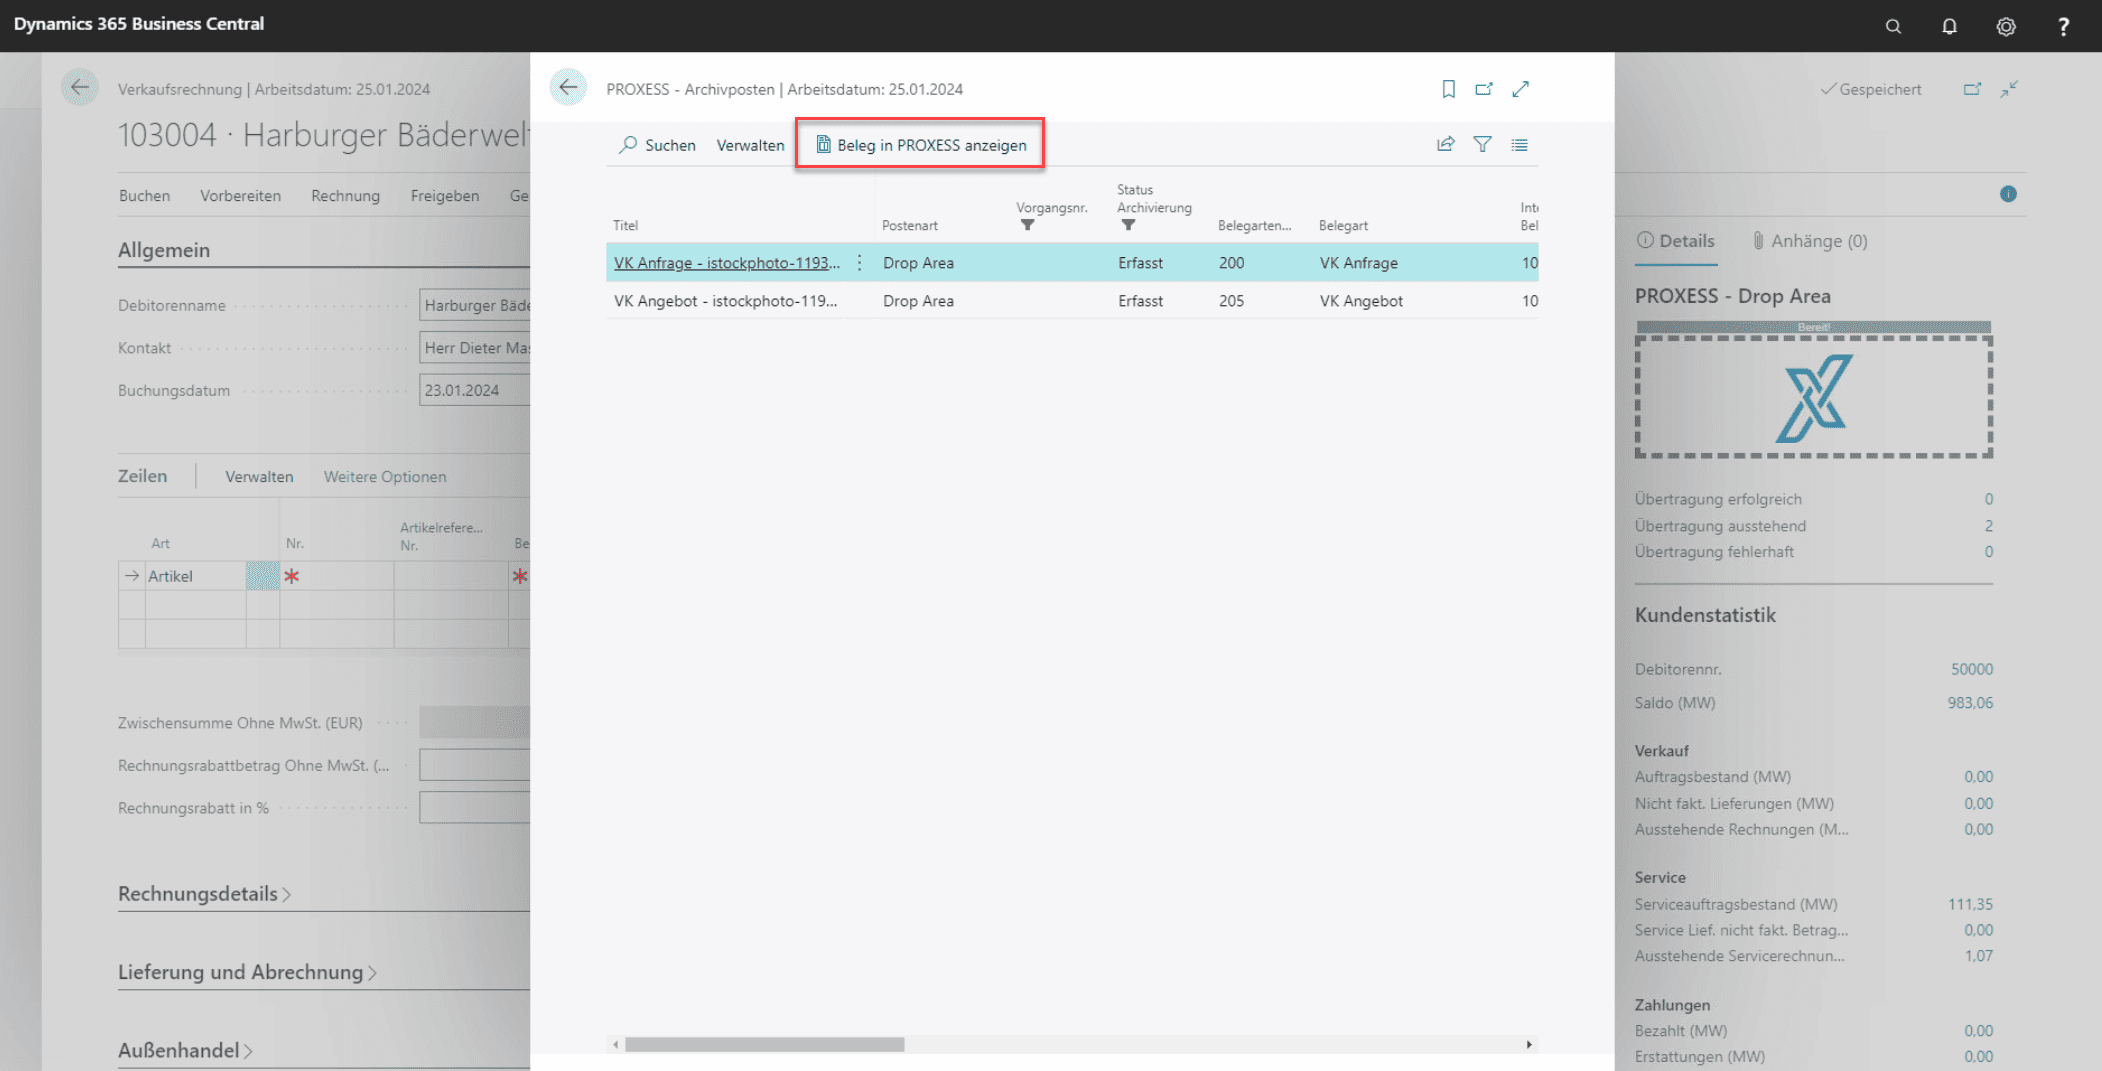Toggle the filter pane icon
Image resolution: width=2102 pixels, height=1071 pixels.
coord(1482,144)
